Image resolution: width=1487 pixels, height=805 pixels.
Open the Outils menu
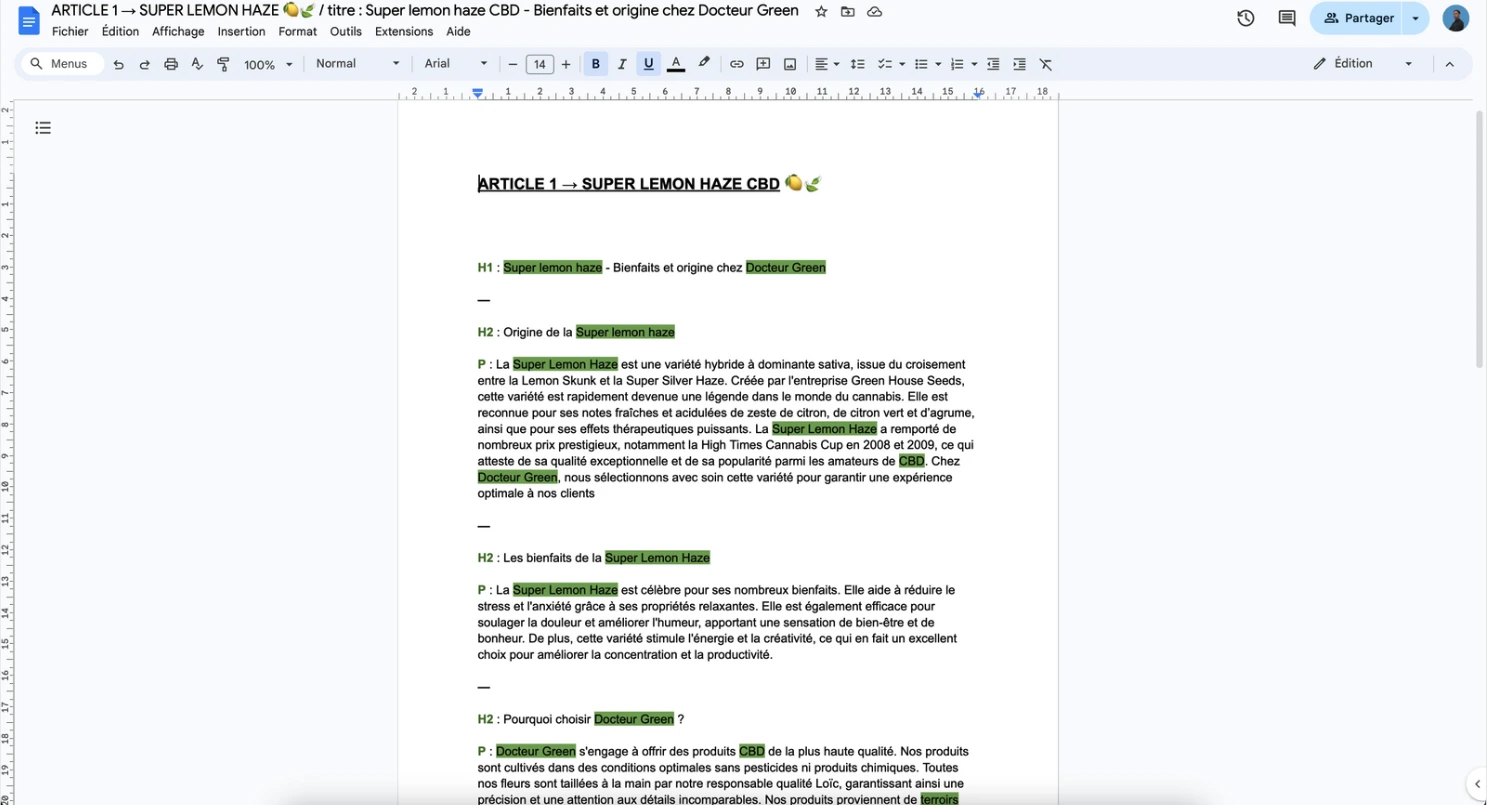346,31
